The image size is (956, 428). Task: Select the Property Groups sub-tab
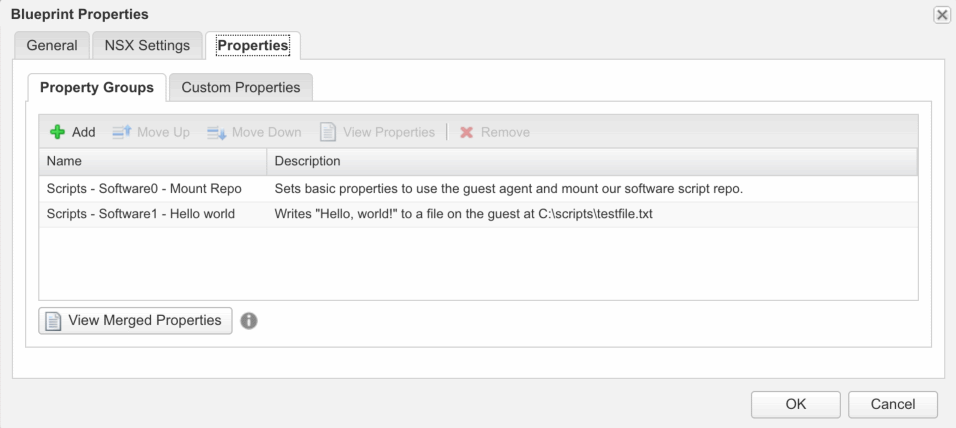point(97,87)
